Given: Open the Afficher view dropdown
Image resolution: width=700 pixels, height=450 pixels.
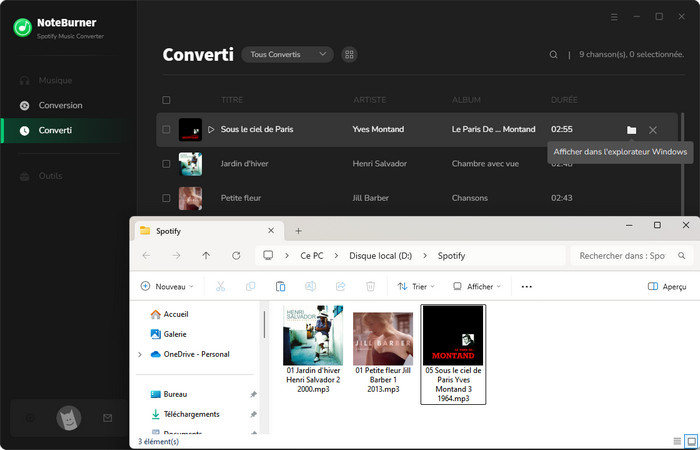Looking at the screenshot, I should [x=477, y=287].
